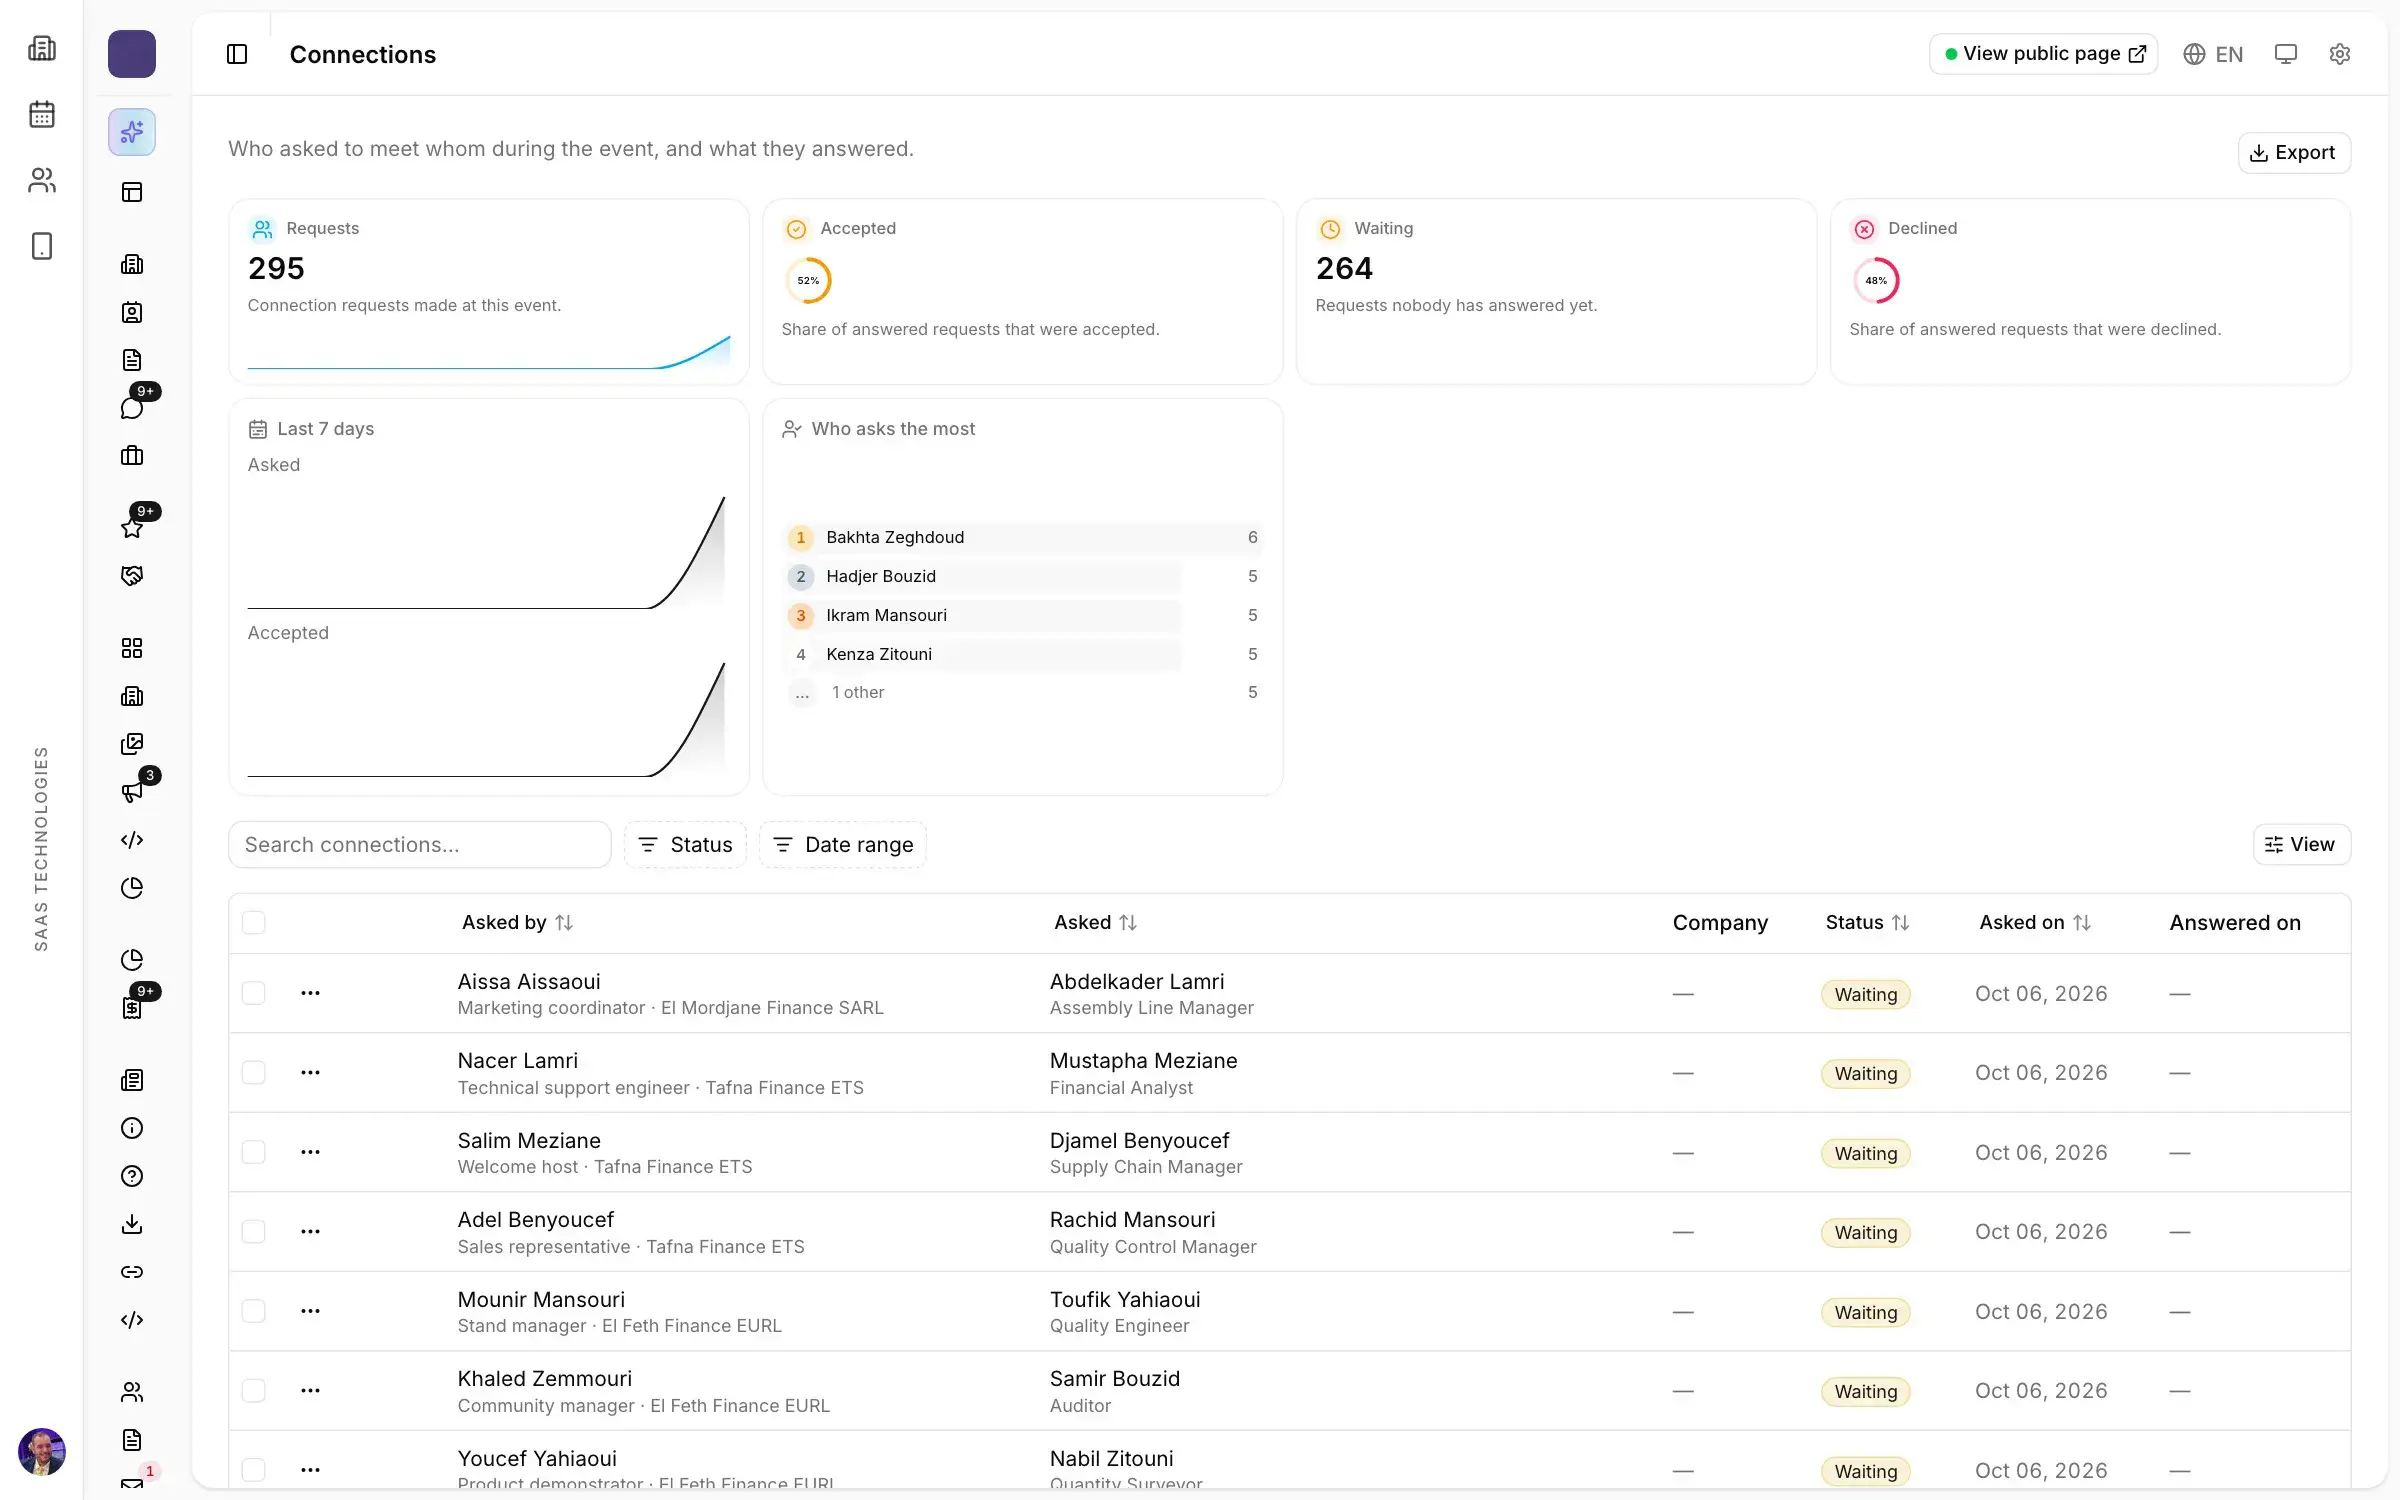Open the four-squares grid icon in the sidebar

point(132,648)
